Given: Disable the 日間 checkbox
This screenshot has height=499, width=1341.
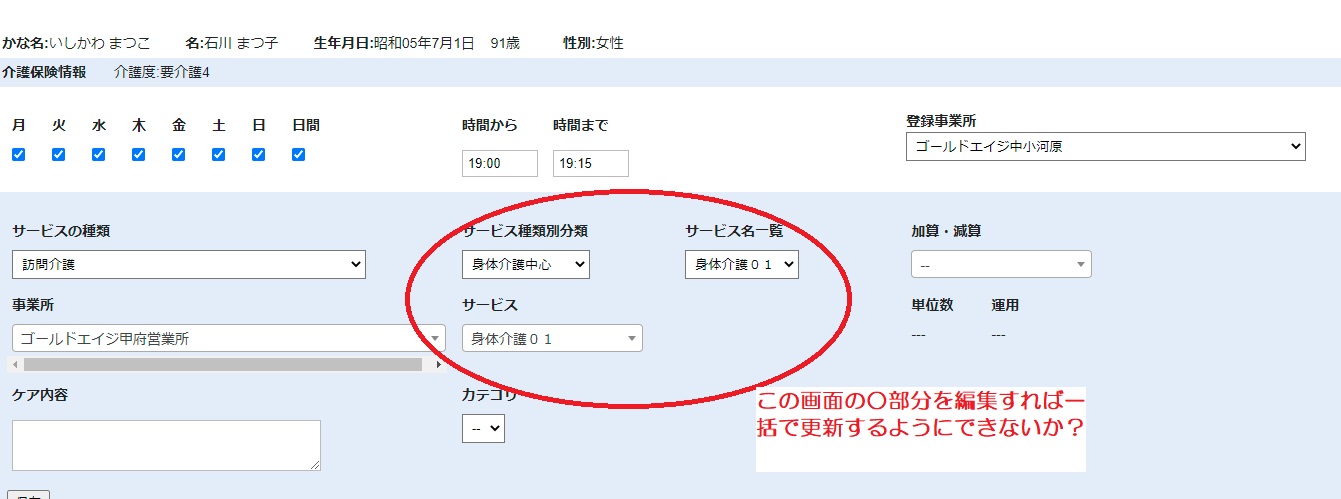Looking at the screenshot, I should [298, 155].
